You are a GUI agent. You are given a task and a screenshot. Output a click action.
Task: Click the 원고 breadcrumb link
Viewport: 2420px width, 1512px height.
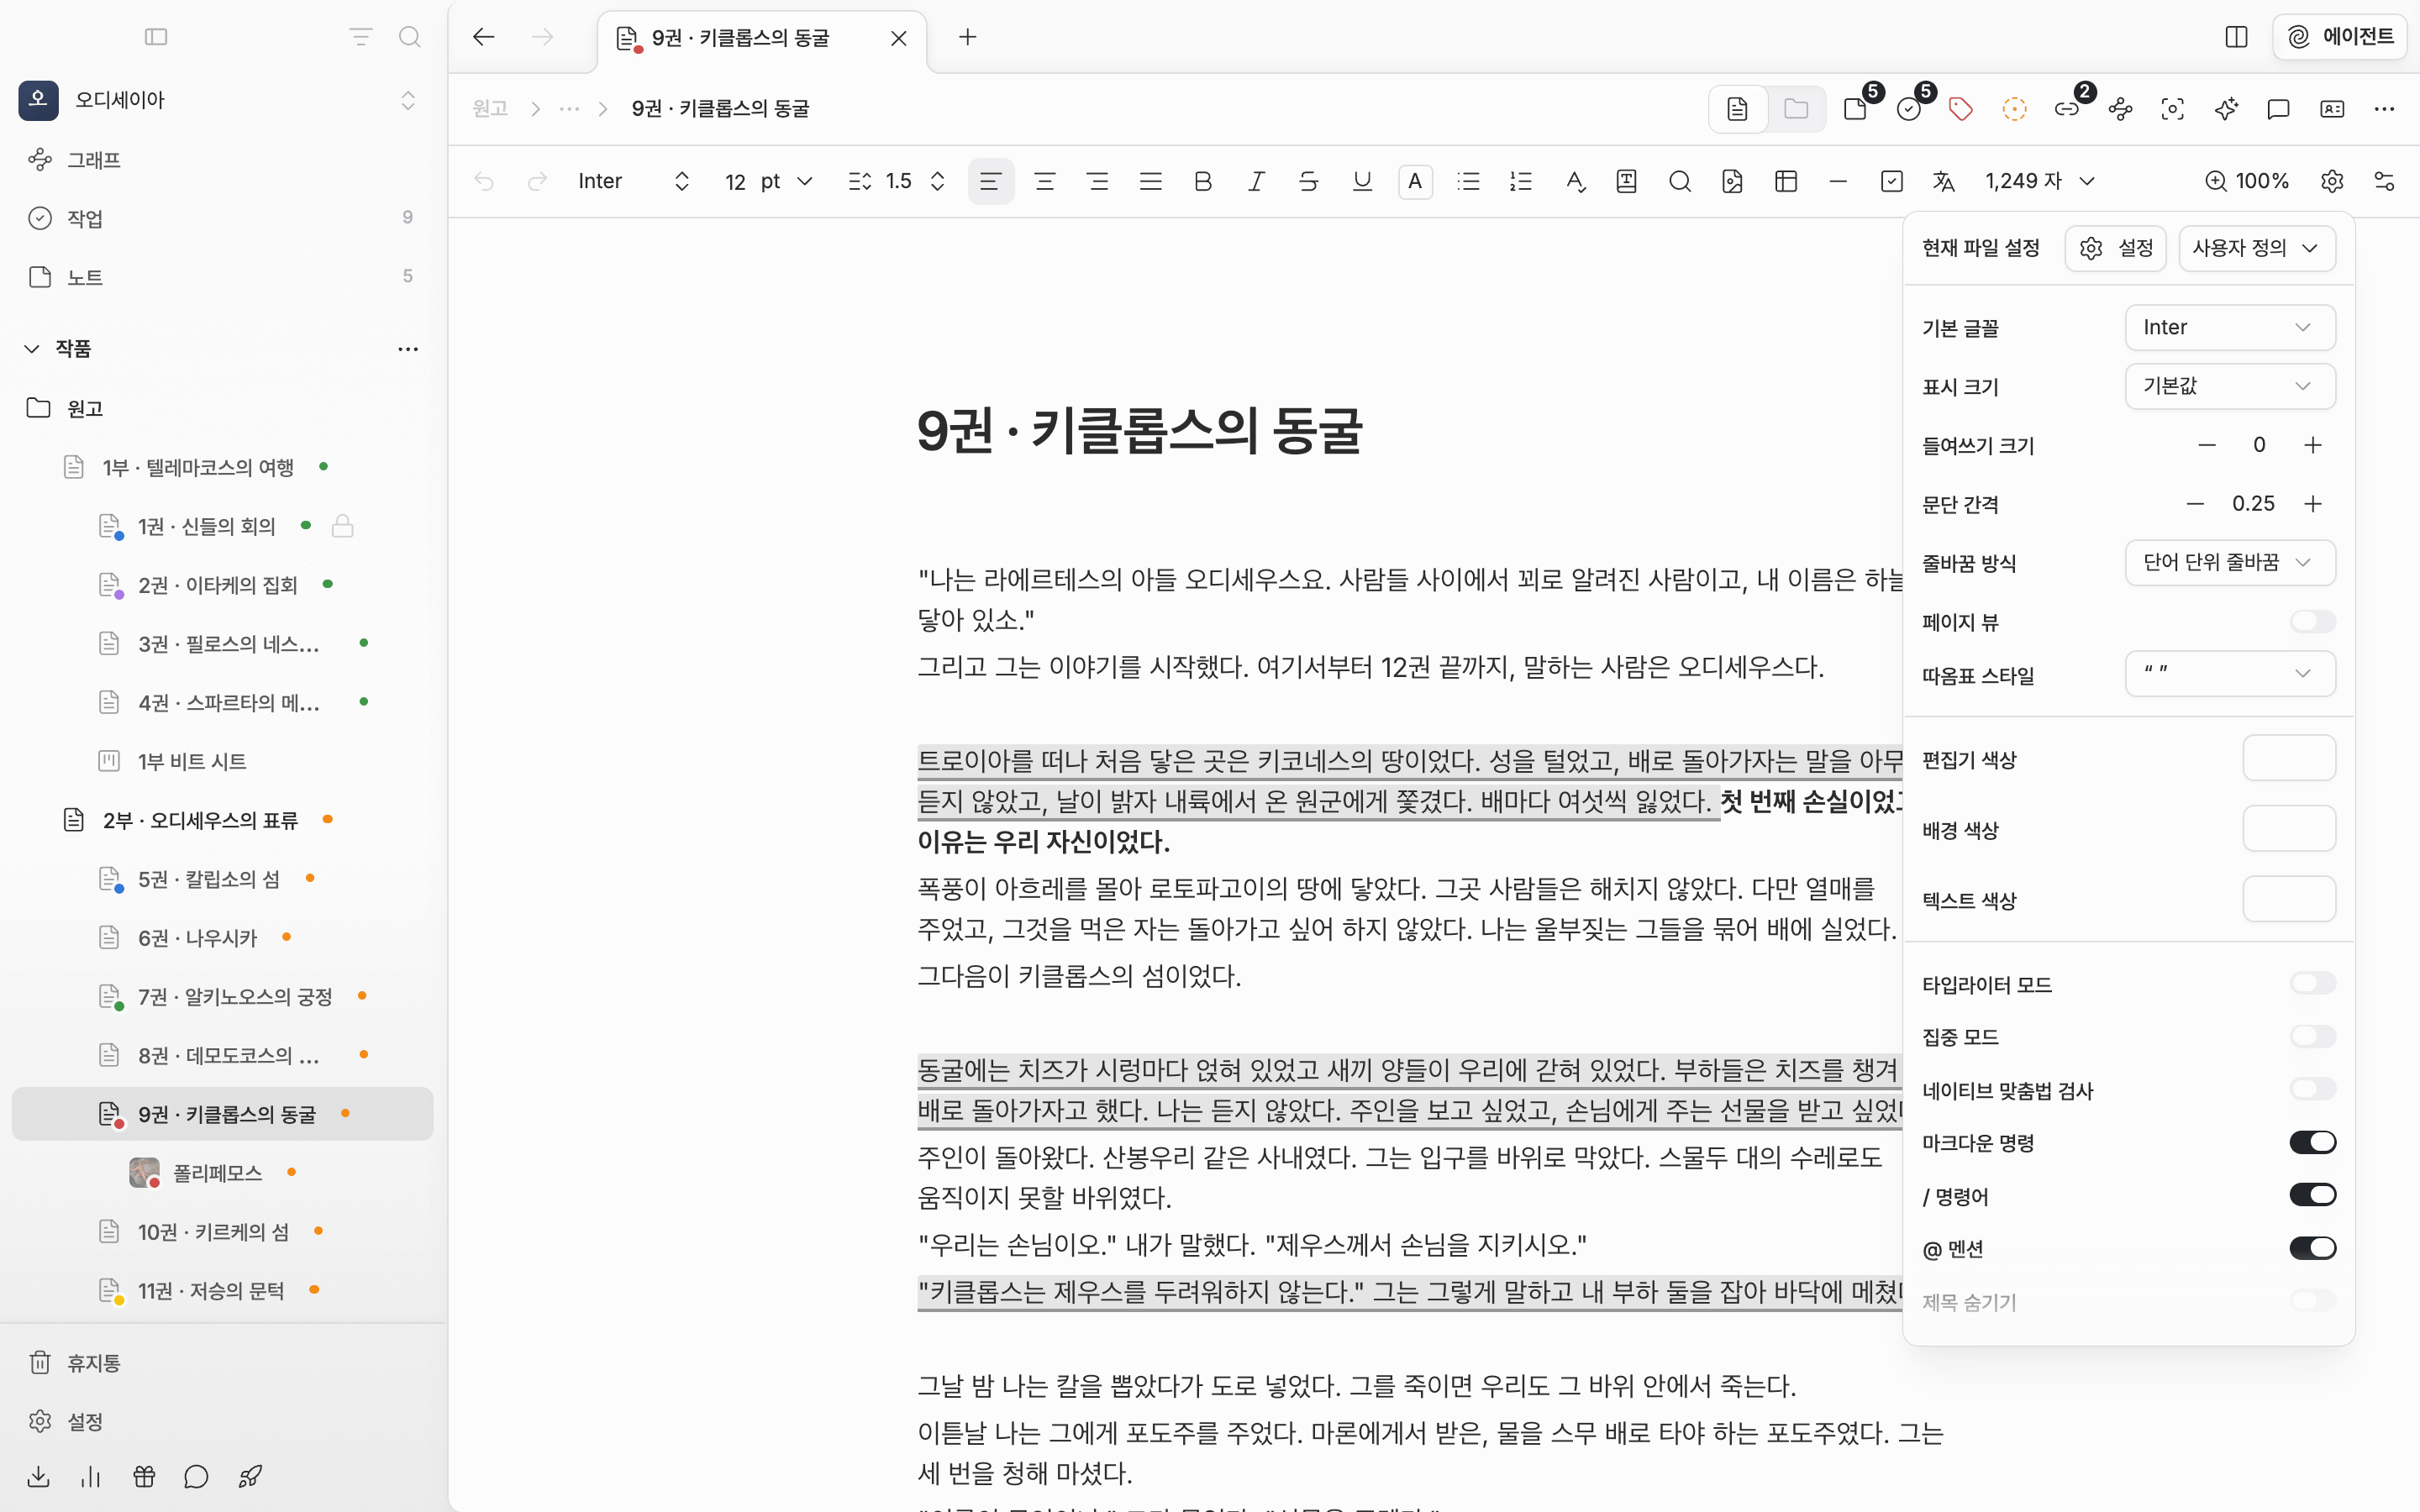[x=490, y=109]
